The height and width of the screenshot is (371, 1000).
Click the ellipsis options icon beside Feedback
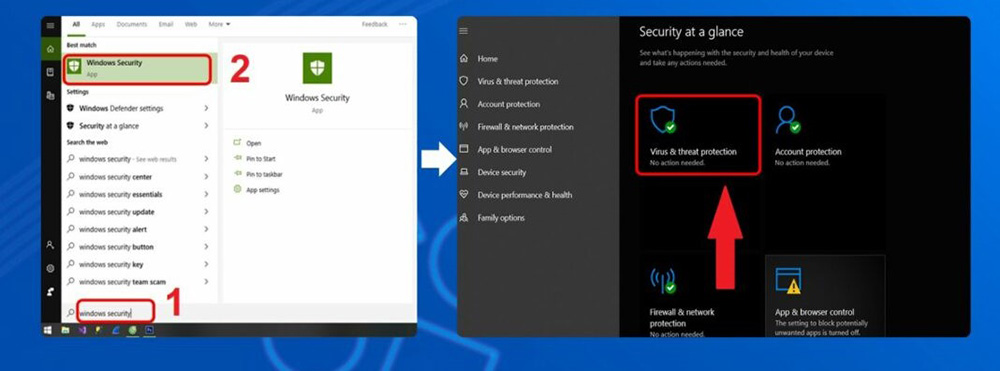point(402,24)
